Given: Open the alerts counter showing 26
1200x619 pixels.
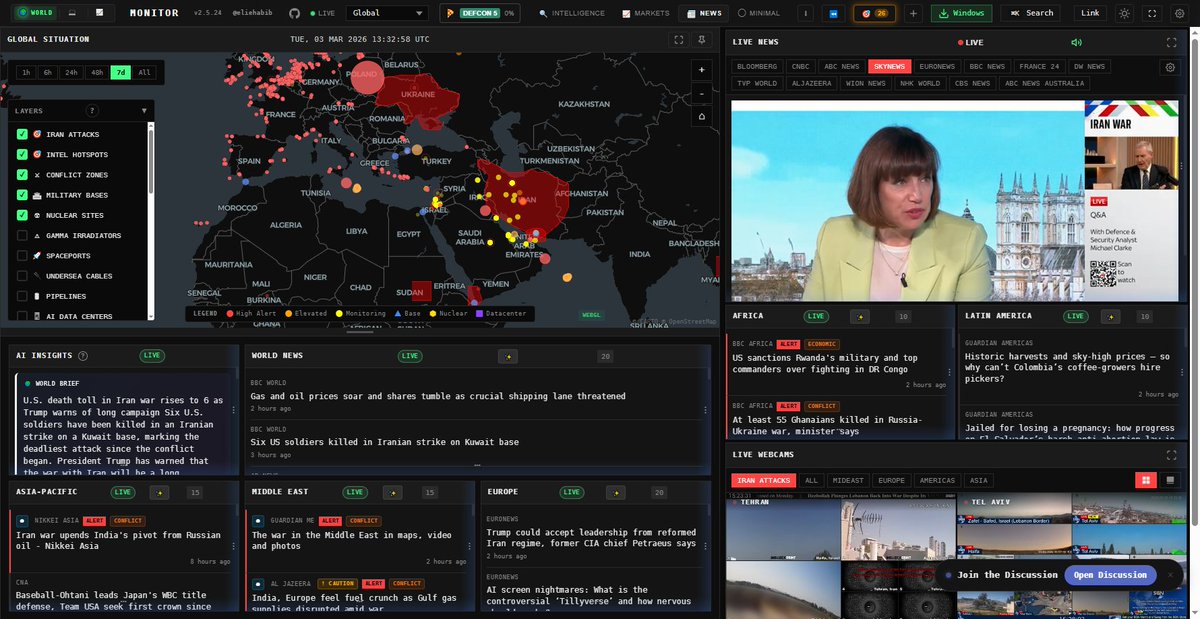Looking at the screenshot, I should click(874, 13).
